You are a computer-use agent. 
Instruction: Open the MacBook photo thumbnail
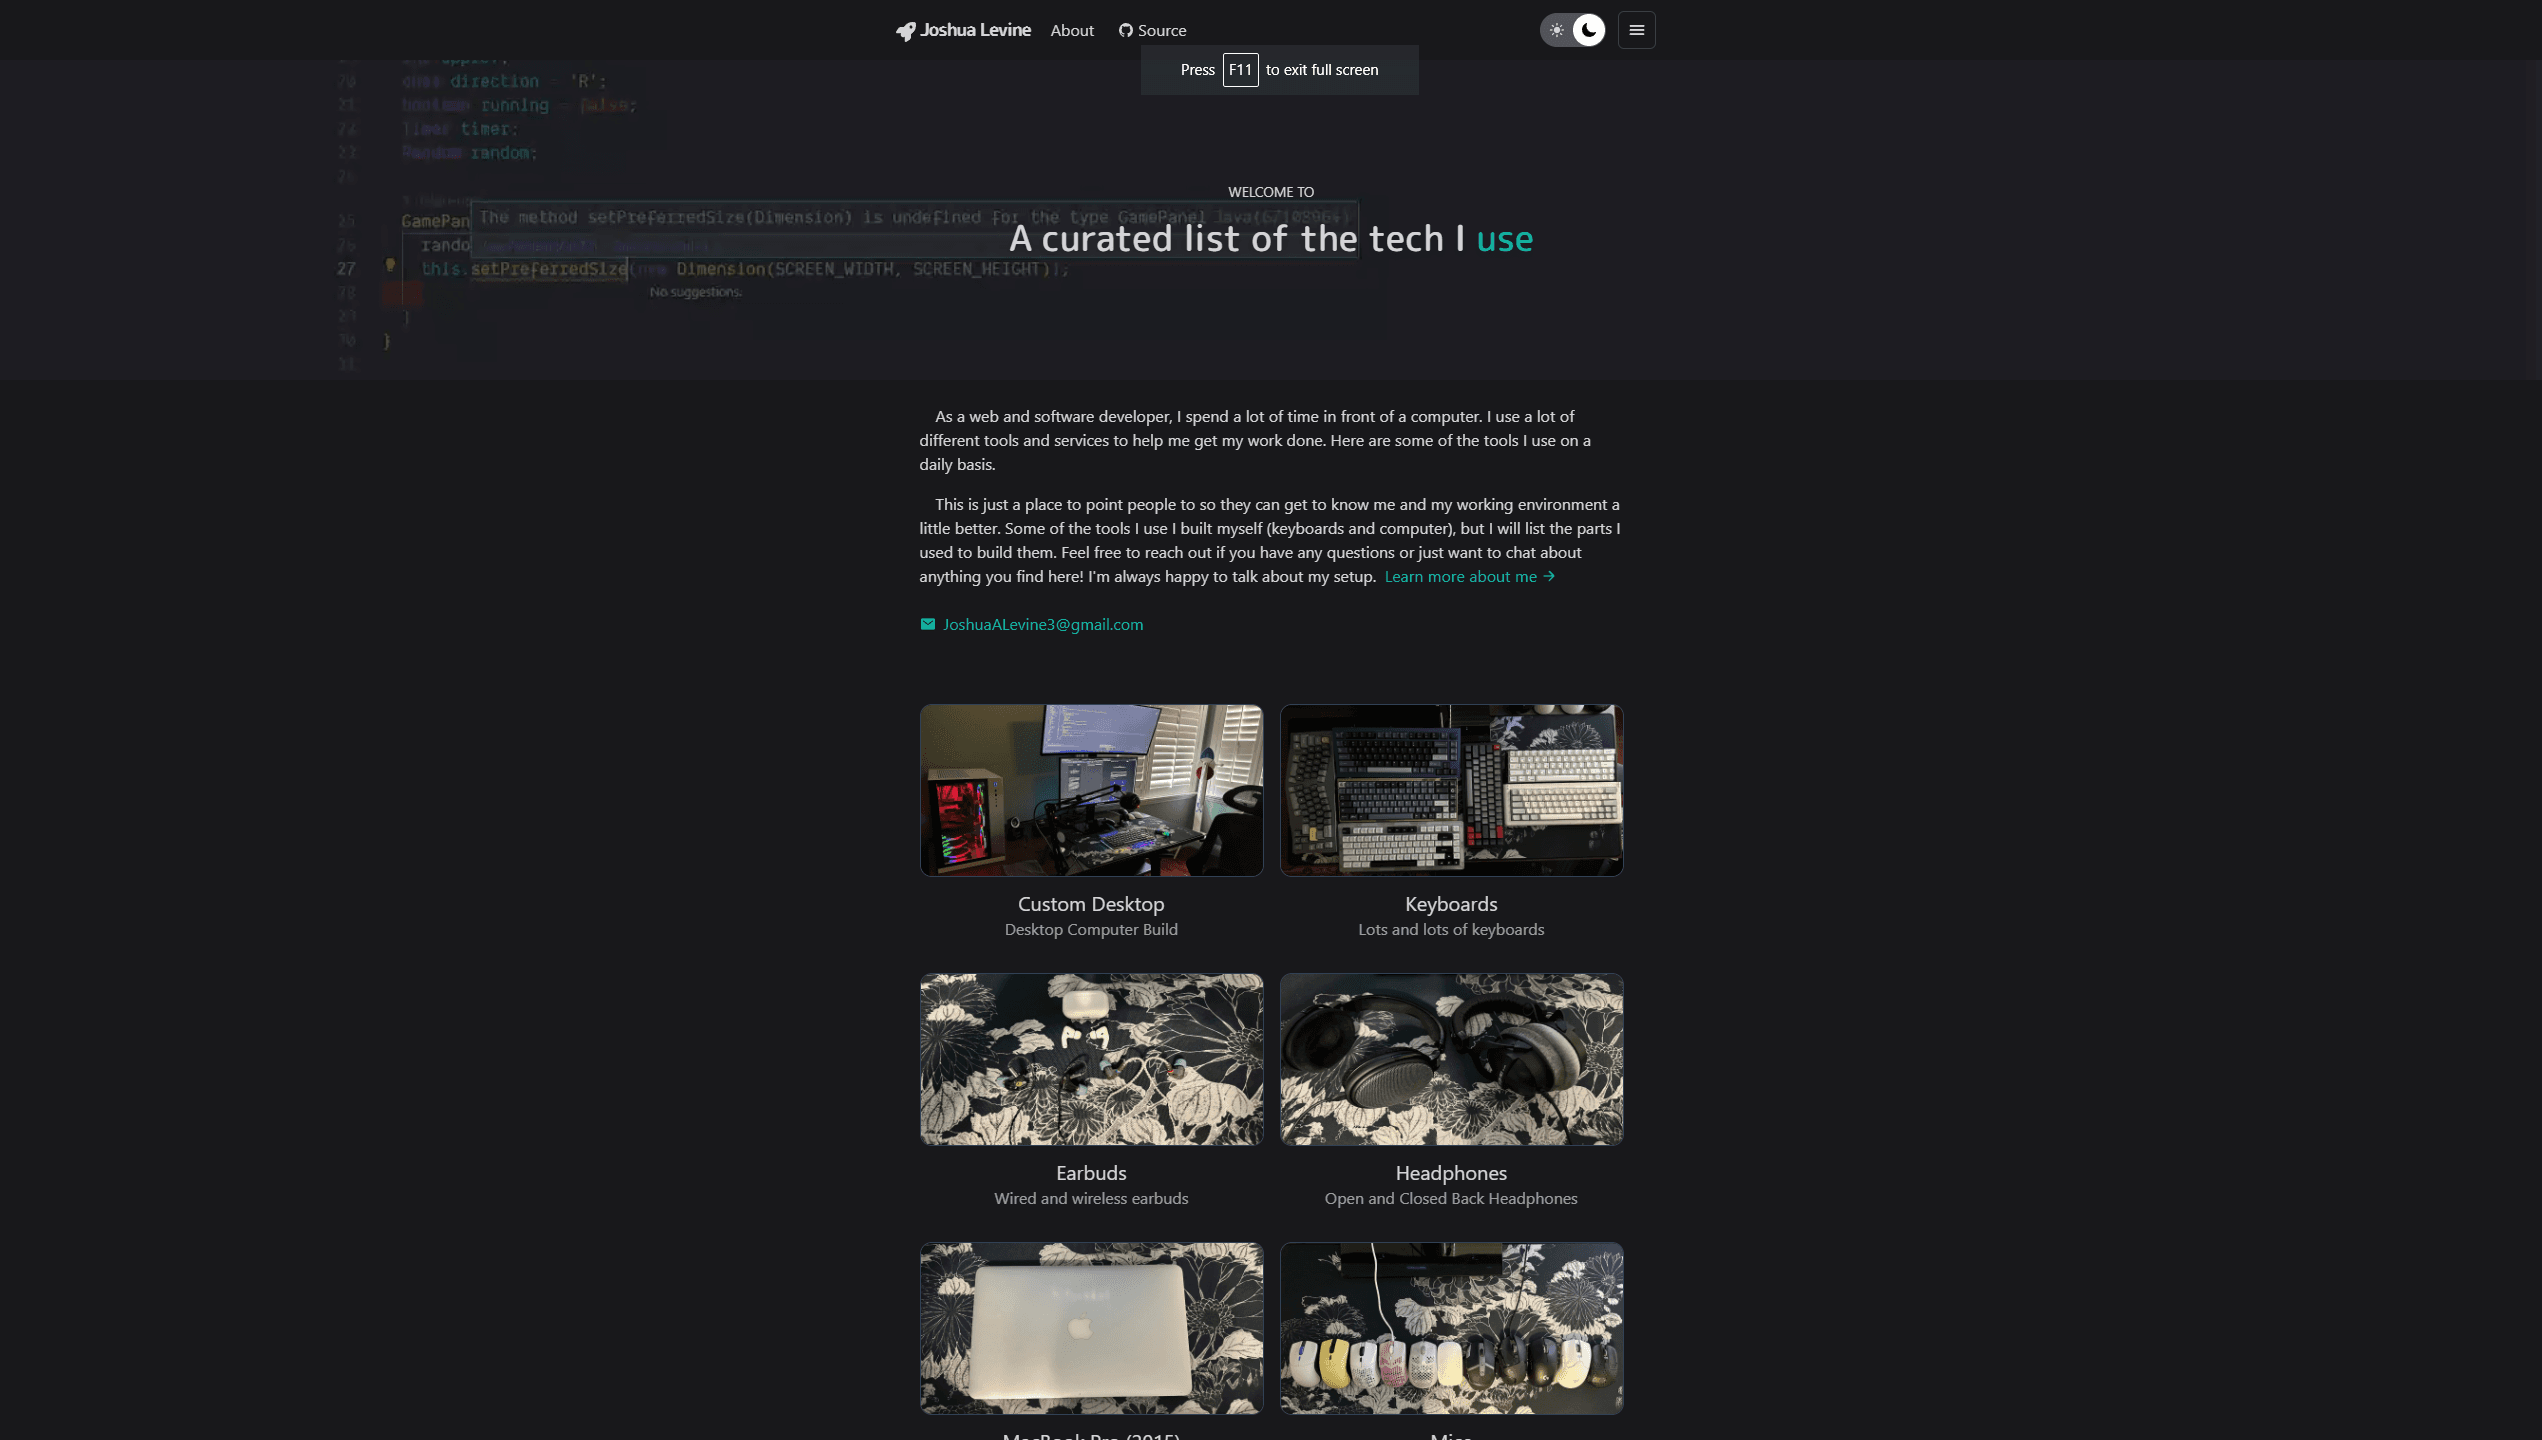pos(1092,1328)
